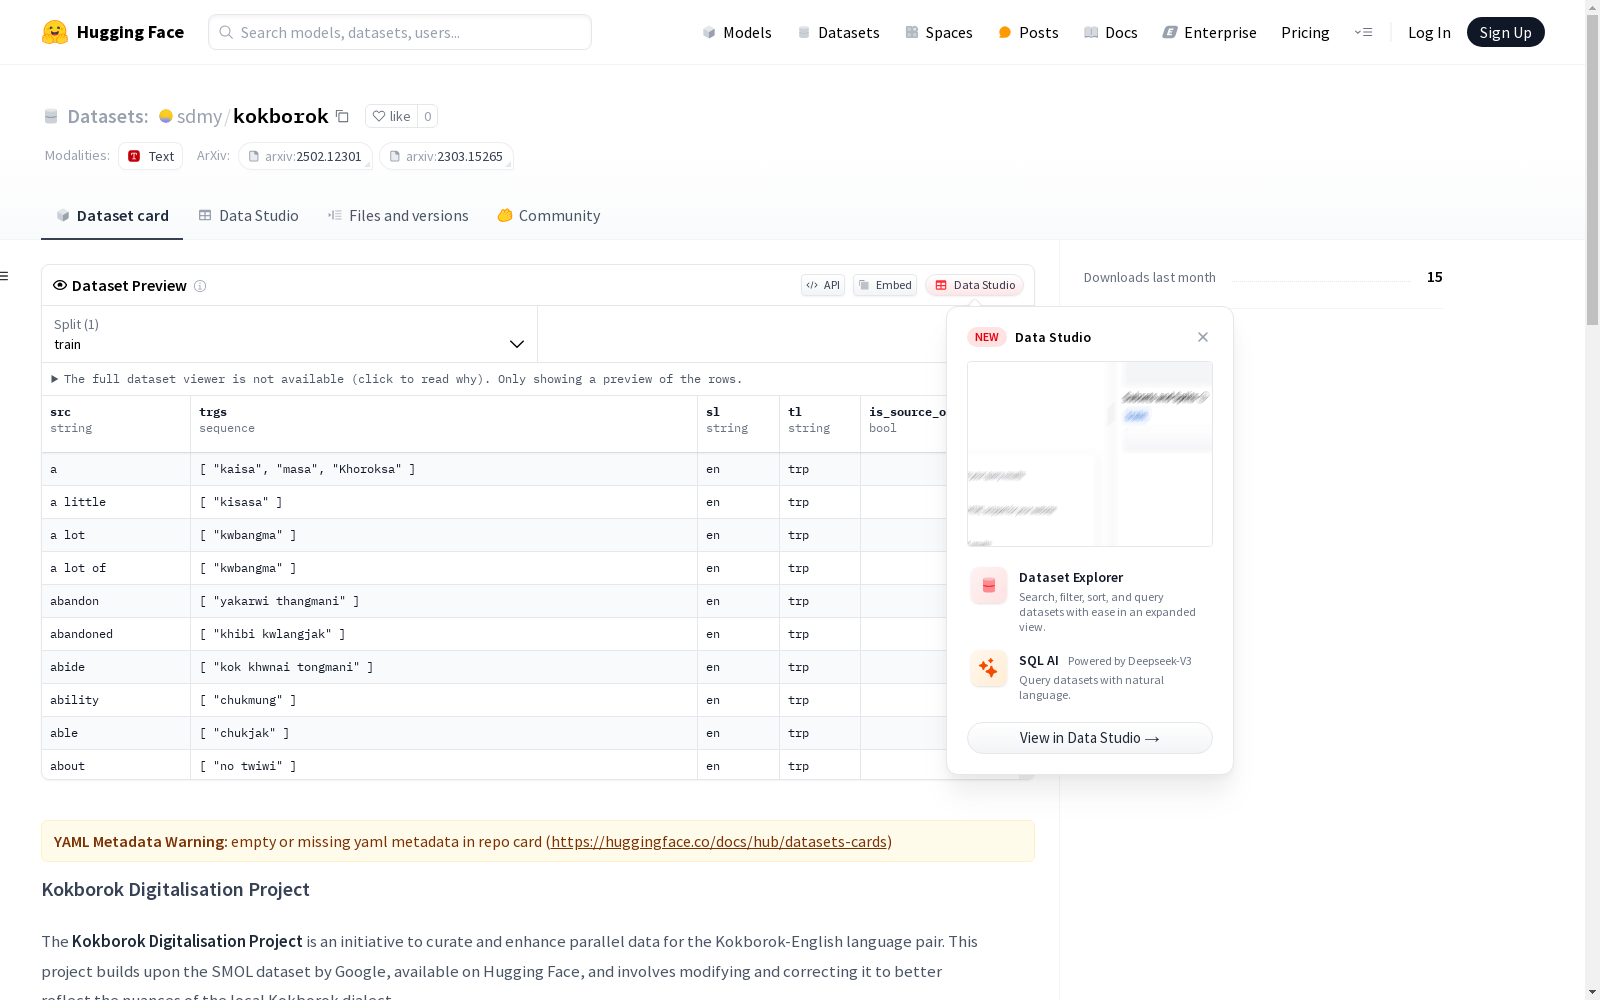The height and width of the screenshot is (1000, 1600).
Task: Focus the search models and datasets field
Action: [400, 32]
